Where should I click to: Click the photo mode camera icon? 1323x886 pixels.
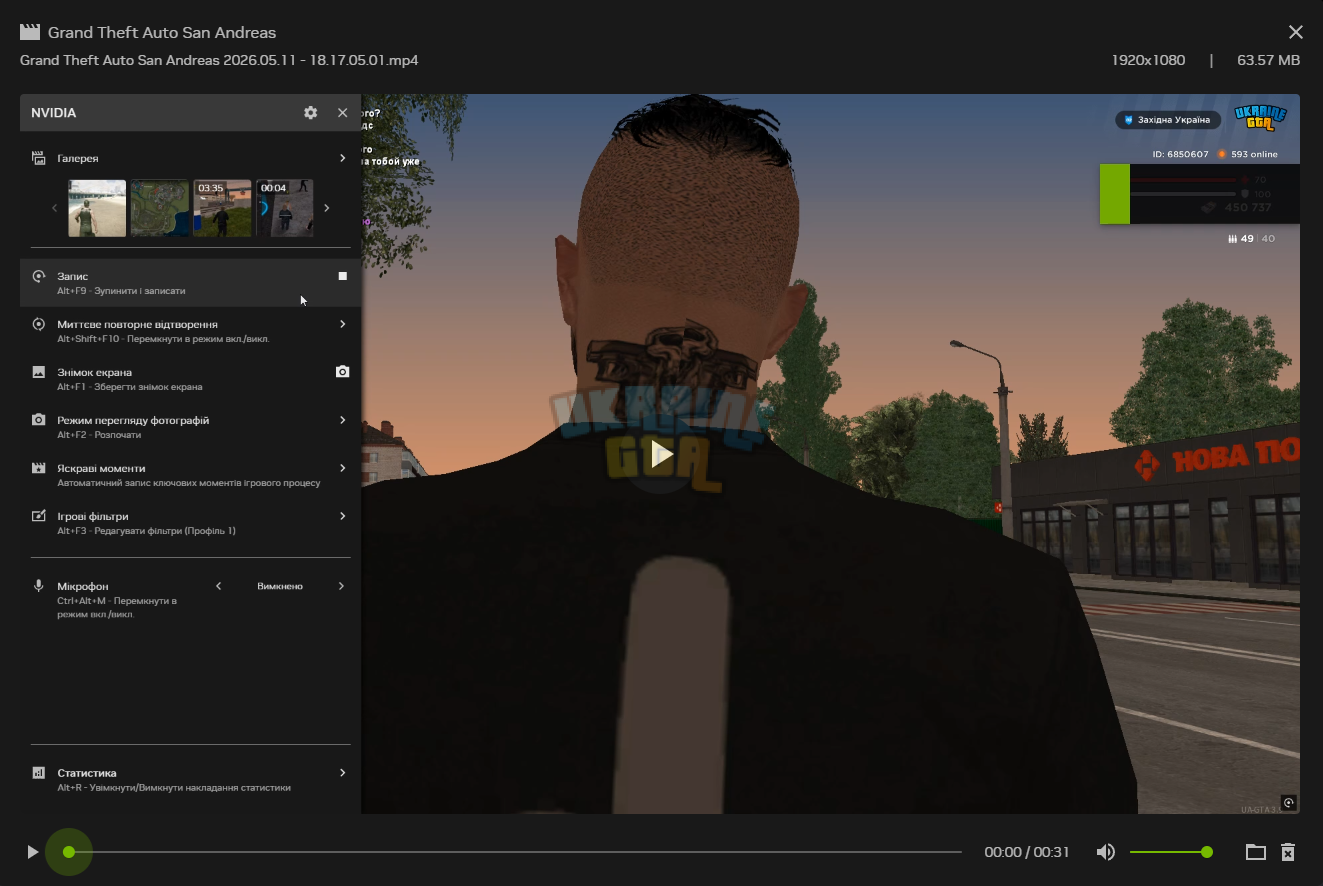(39, 420)
